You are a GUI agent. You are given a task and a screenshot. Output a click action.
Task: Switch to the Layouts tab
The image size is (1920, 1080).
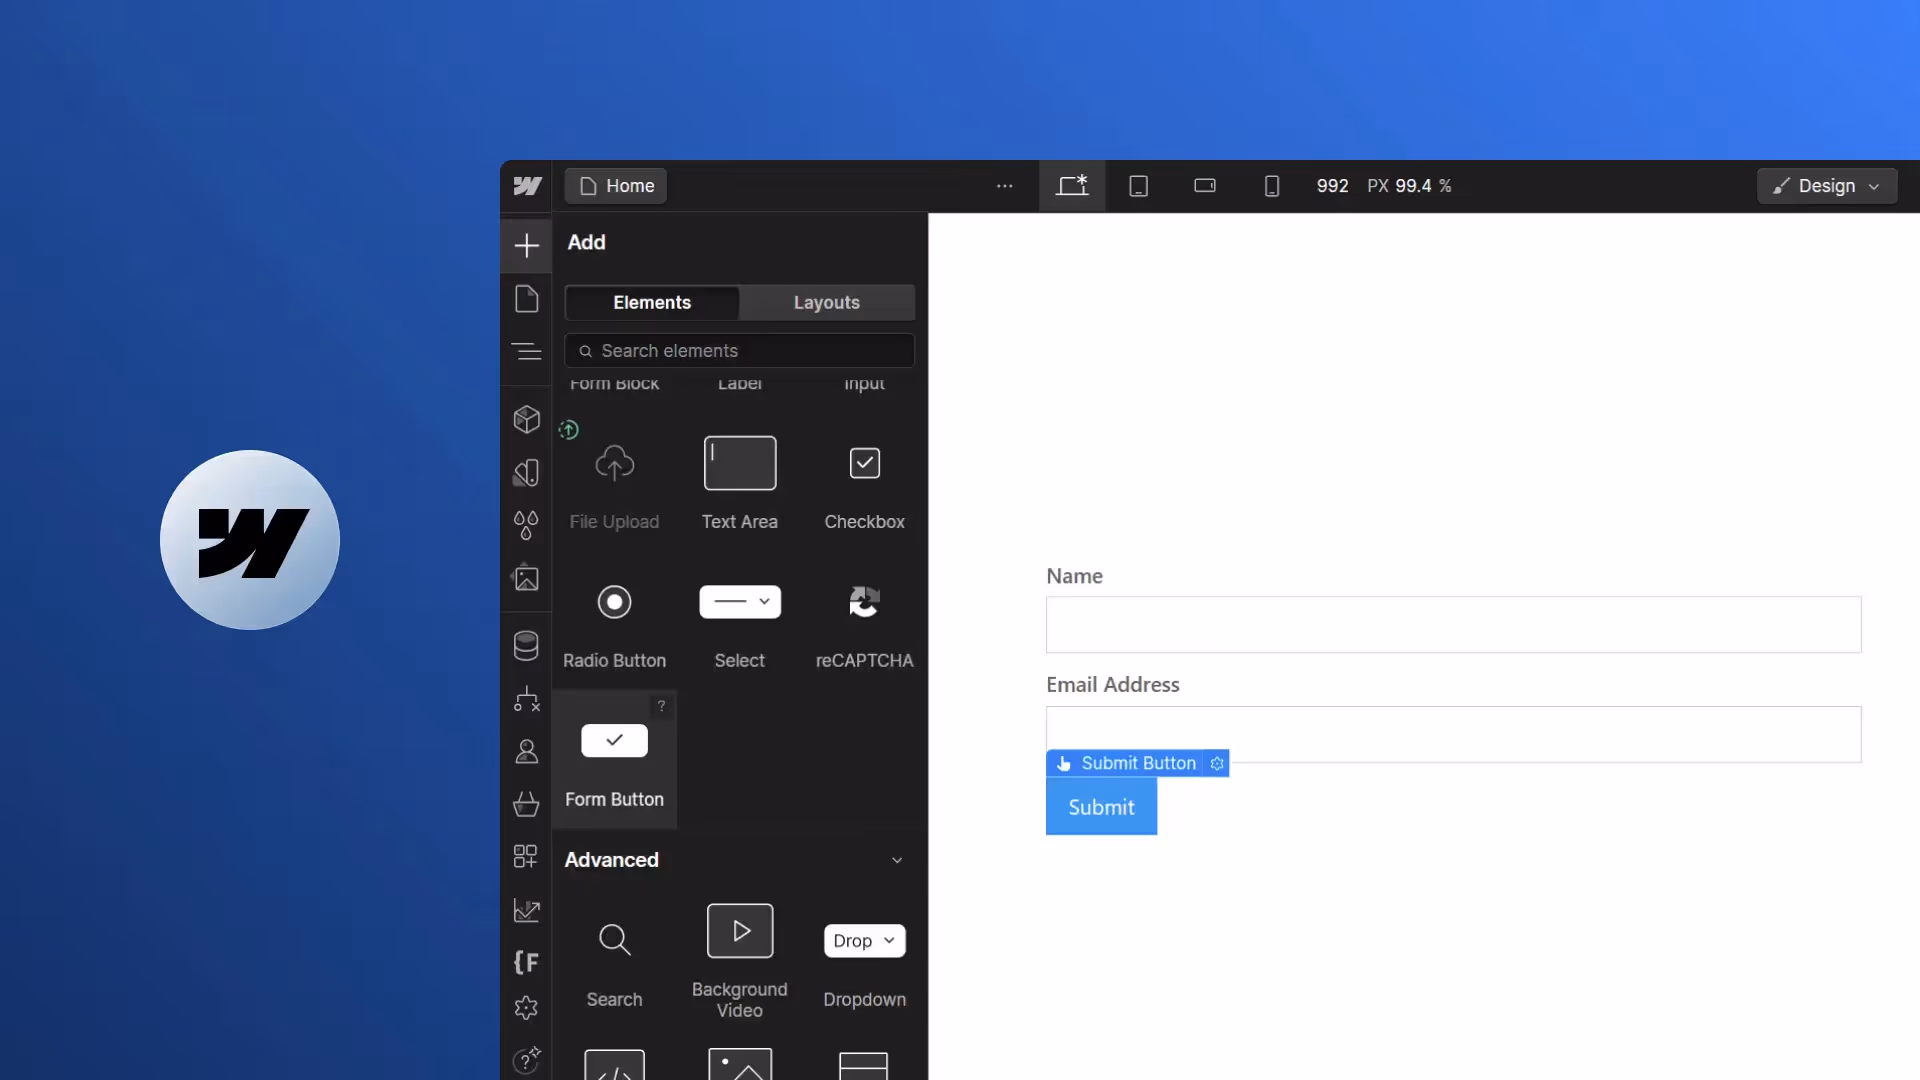pos(826,302)
